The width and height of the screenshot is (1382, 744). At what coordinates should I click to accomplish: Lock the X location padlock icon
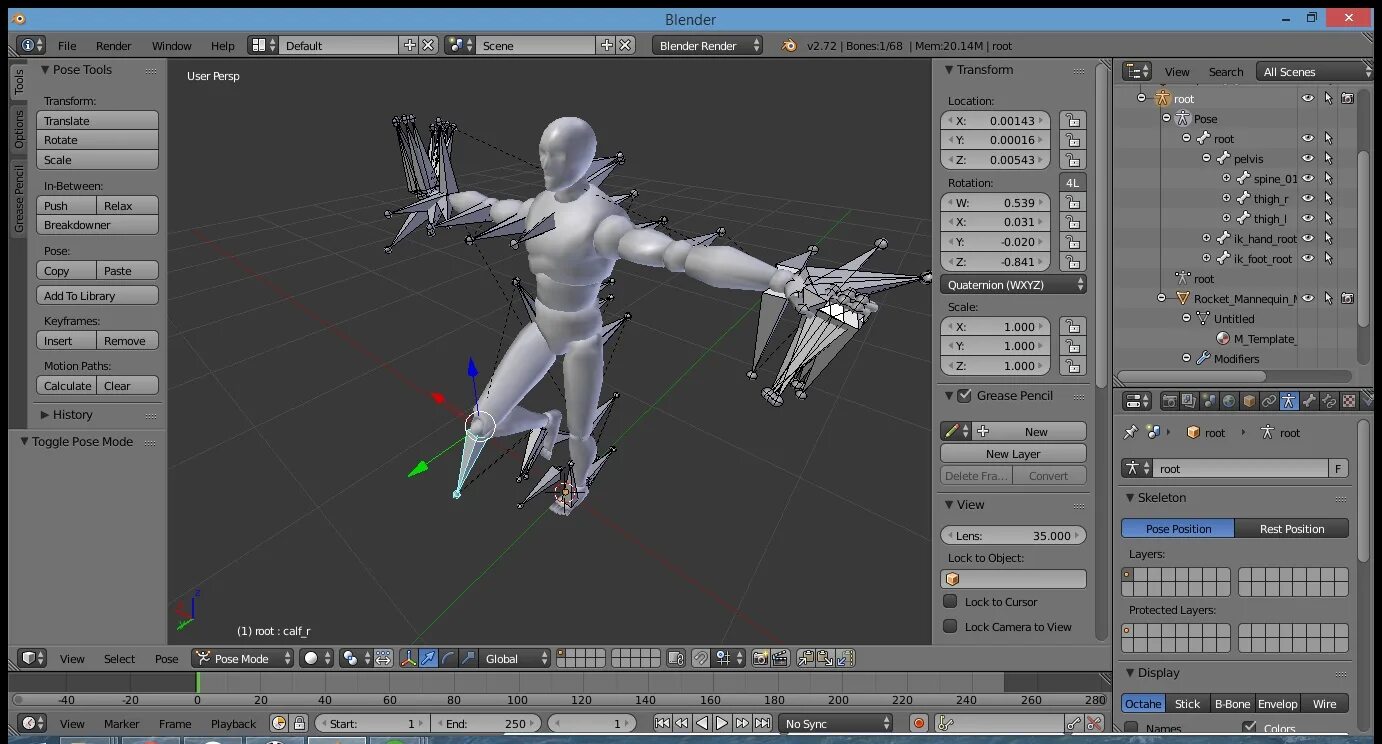coord(1072,120)
